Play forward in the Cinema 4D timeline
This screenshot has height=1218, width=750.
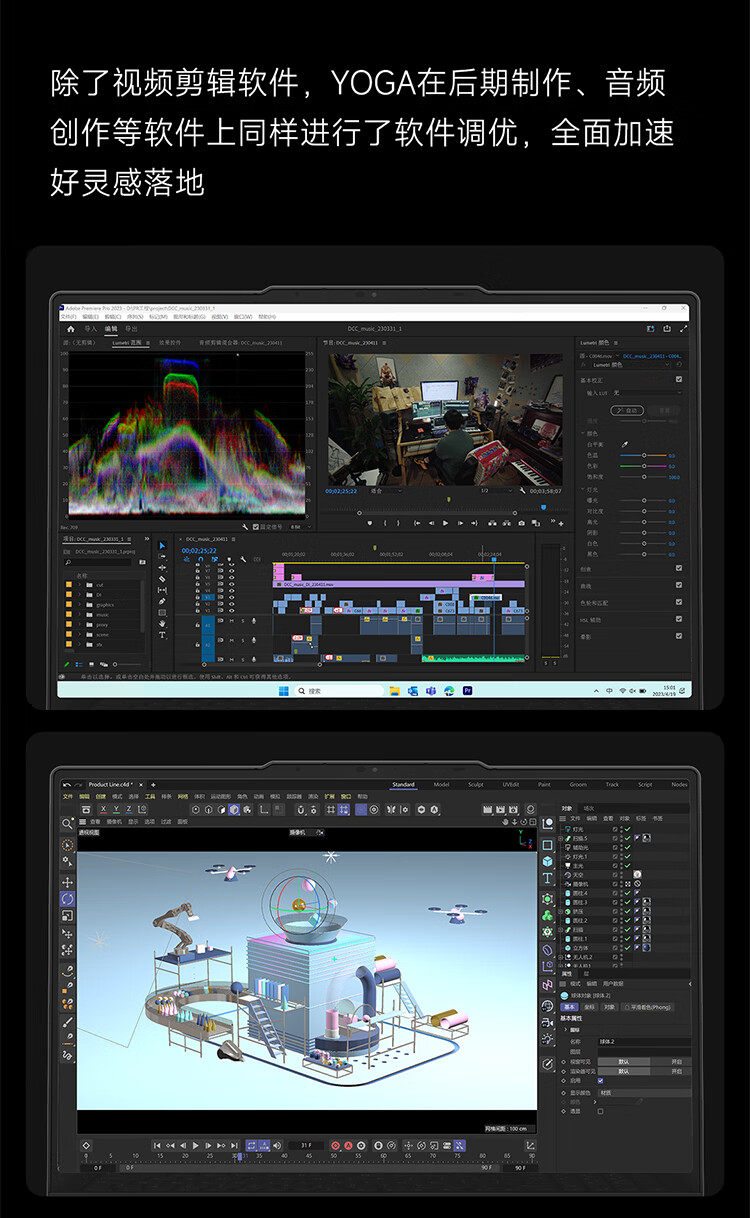196,1145
